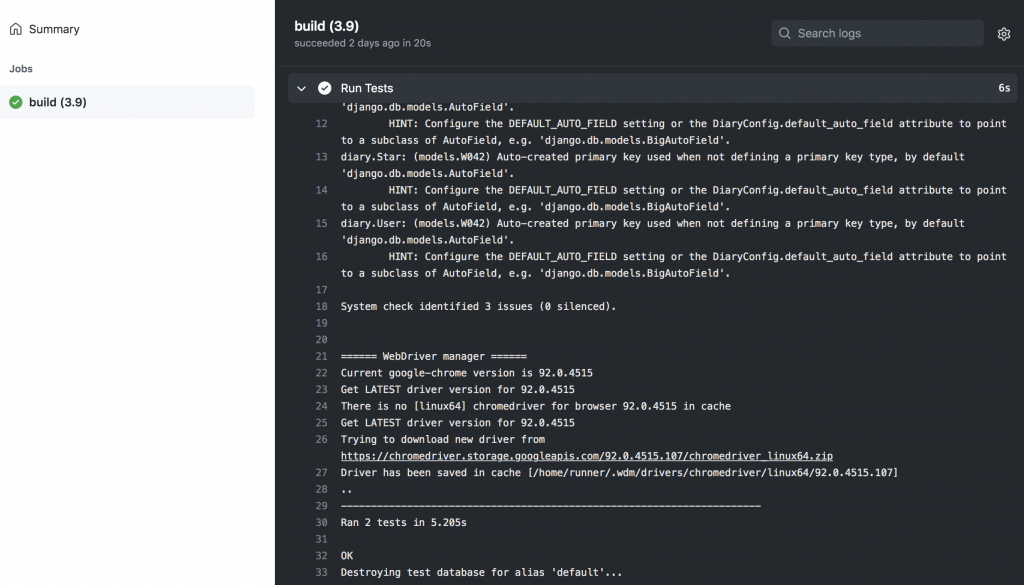This screenshot has width=1024, height=585.
Task: Select log line number 12
Action: click(x=321, y=123)
